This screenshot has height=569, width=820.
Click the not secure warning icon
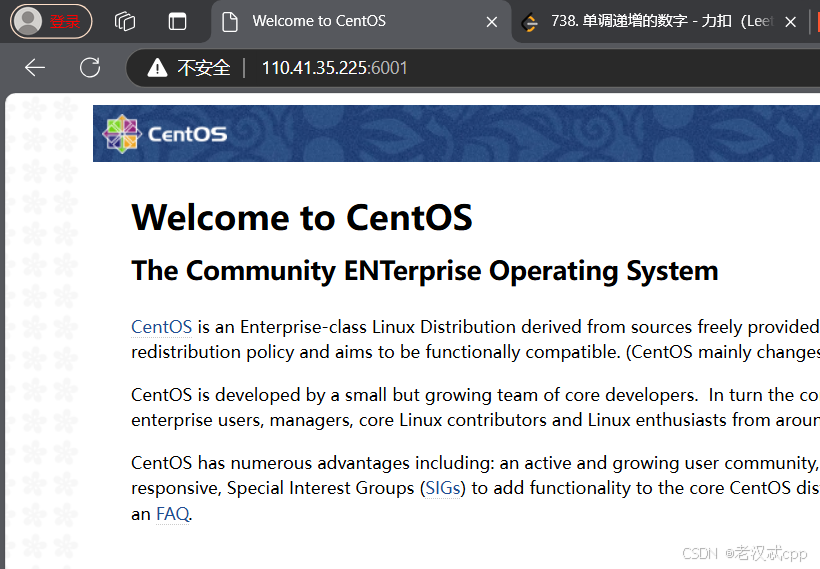pyautogui.click(x=157, y=68)
